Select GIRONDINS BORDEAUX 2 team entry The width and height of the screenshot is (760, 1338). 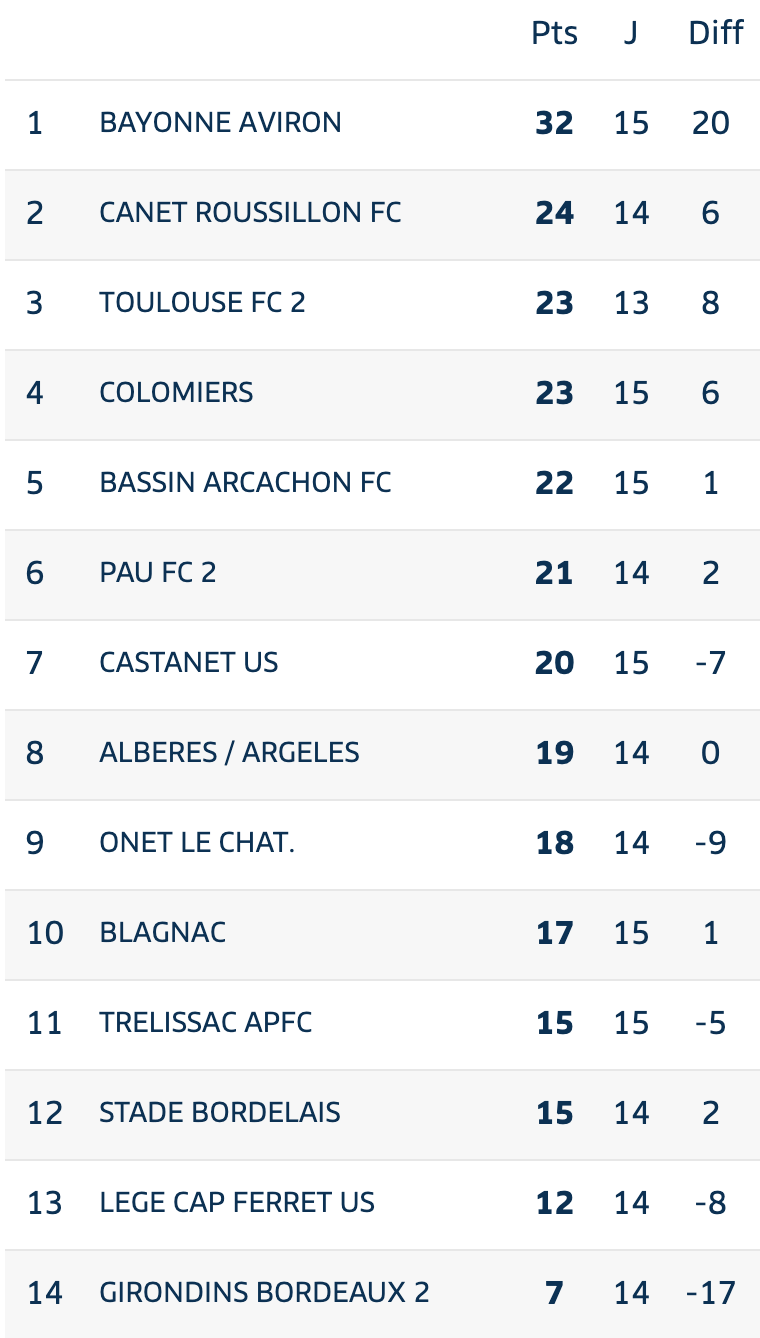coord(264,1293)
